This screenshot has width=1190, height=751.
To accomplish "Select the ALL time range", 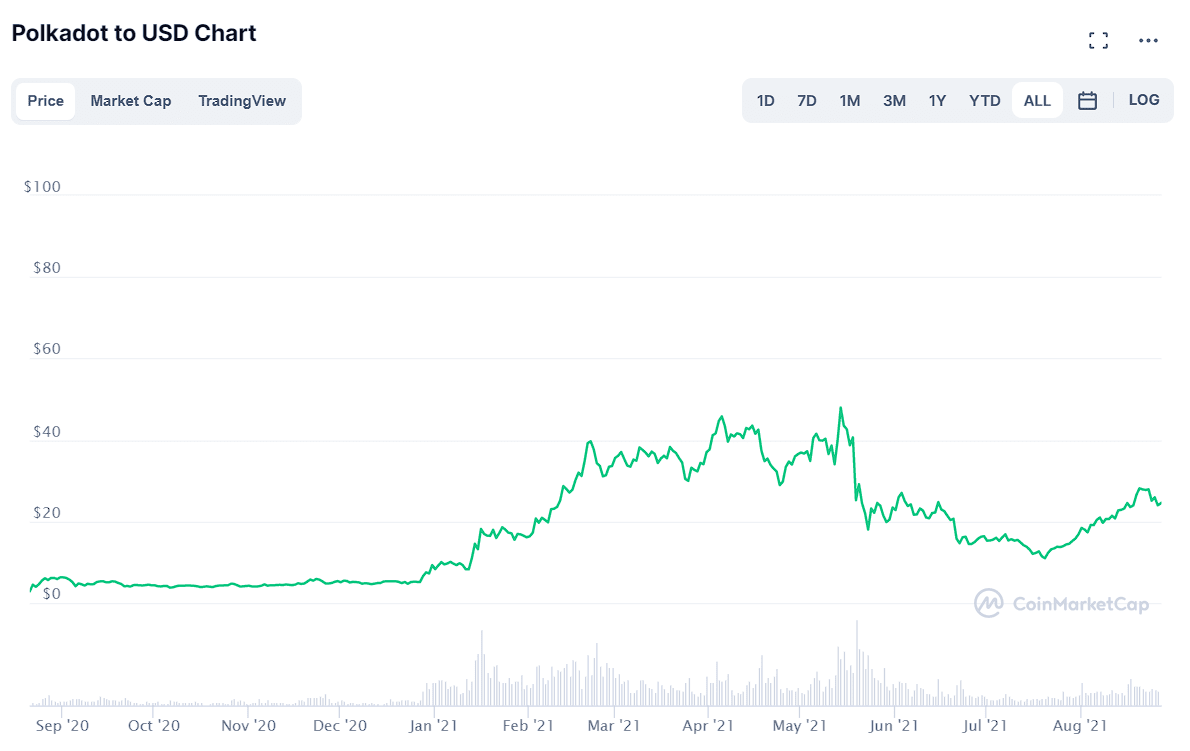I will click(1037, 101).
